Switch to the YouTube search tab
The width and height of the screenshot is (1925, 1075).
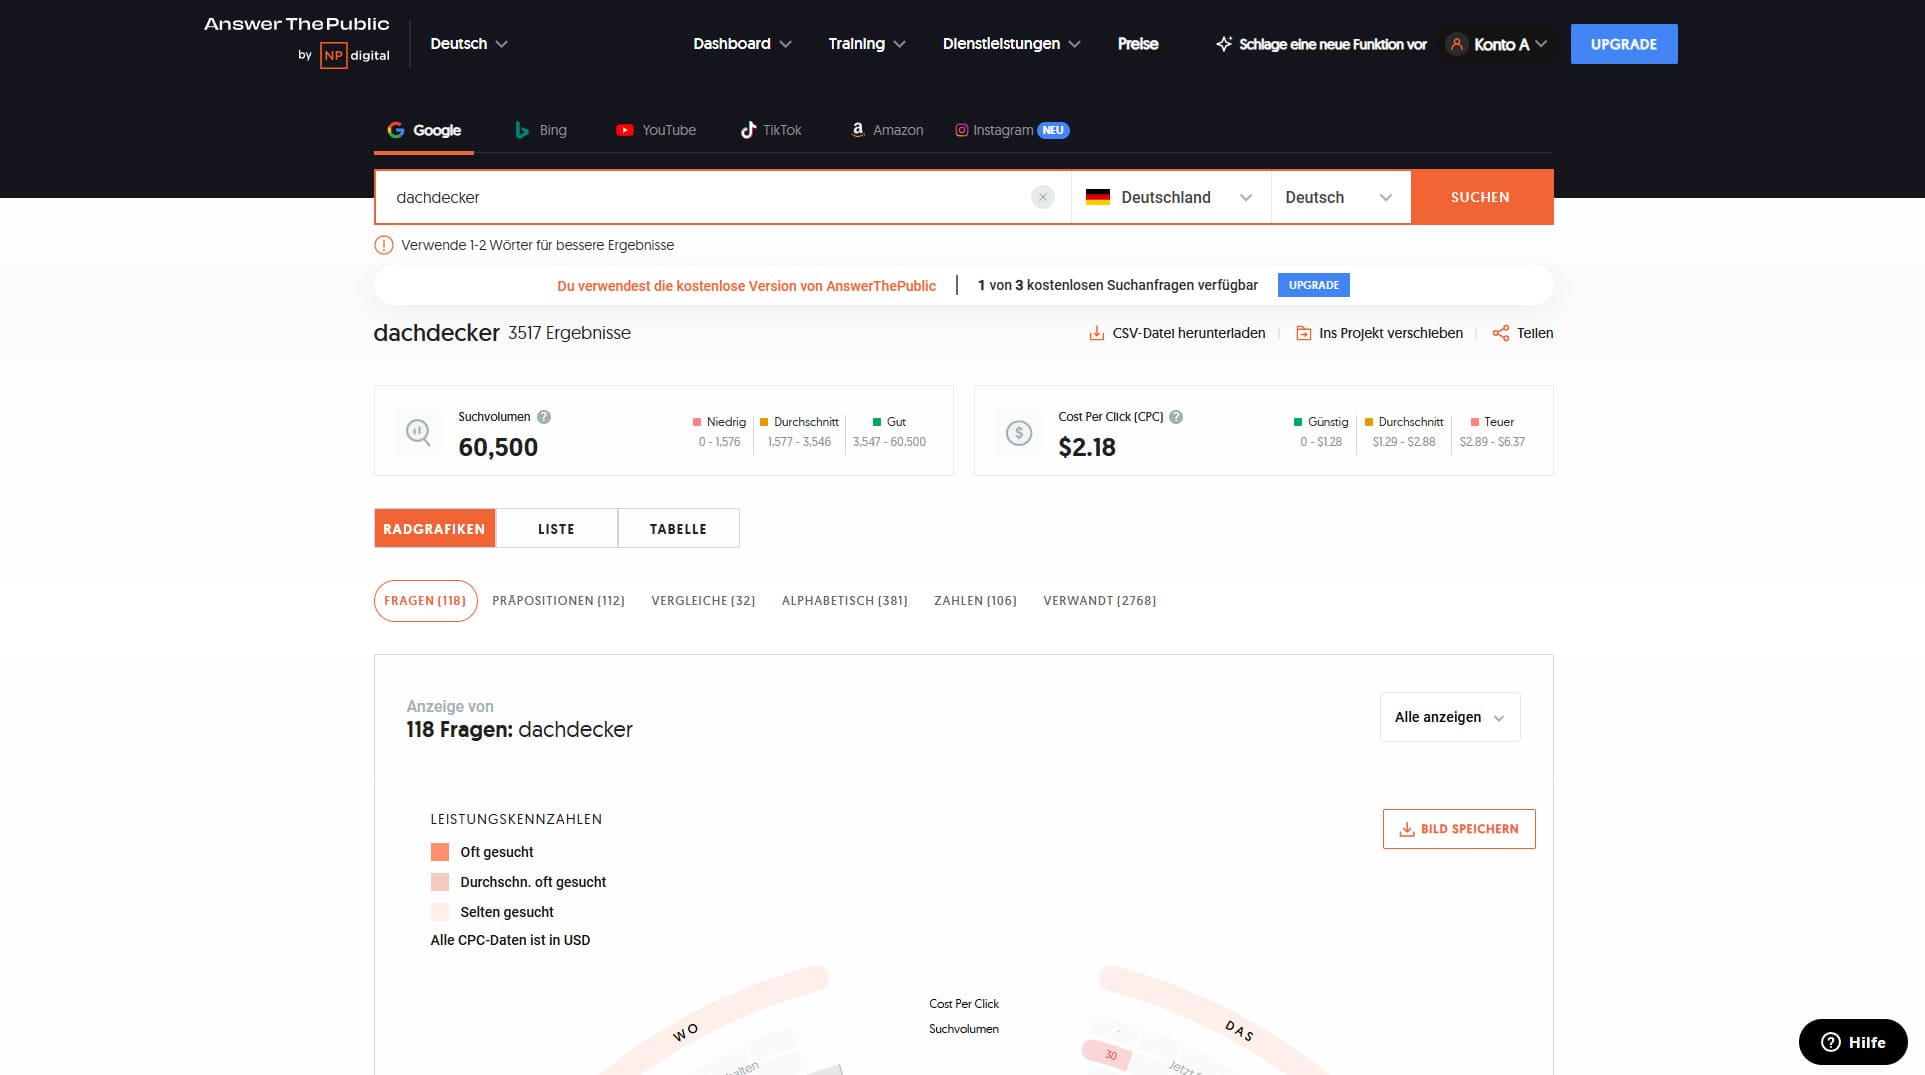click(x=656, y=130)
